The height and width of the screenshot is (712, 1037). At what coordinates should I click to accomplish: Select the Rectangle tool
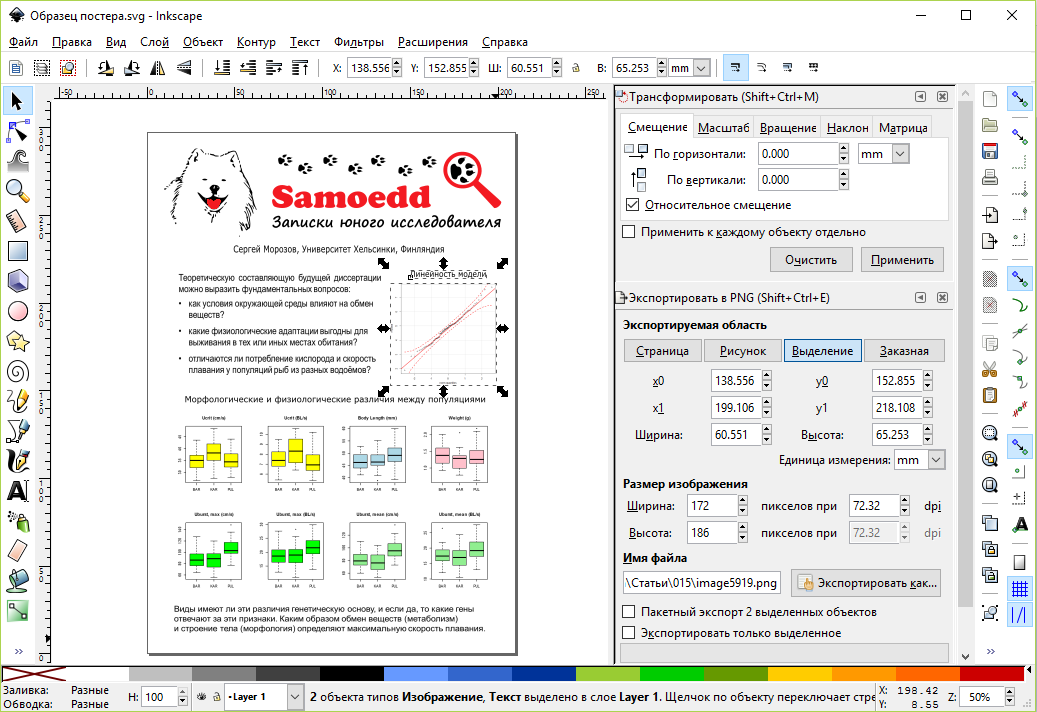(17, 250)
